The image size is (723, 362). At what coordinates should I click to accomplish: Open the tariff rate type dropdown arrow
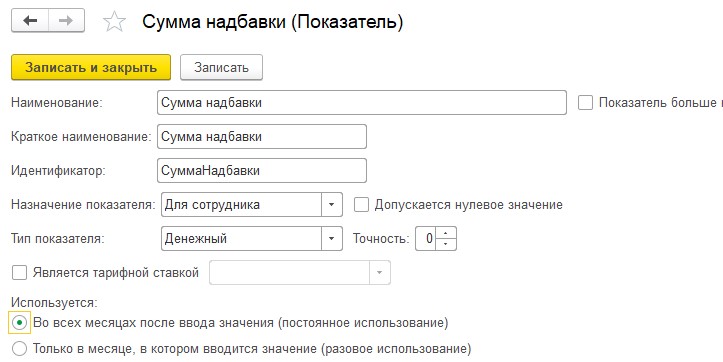(x=379, y=273)
